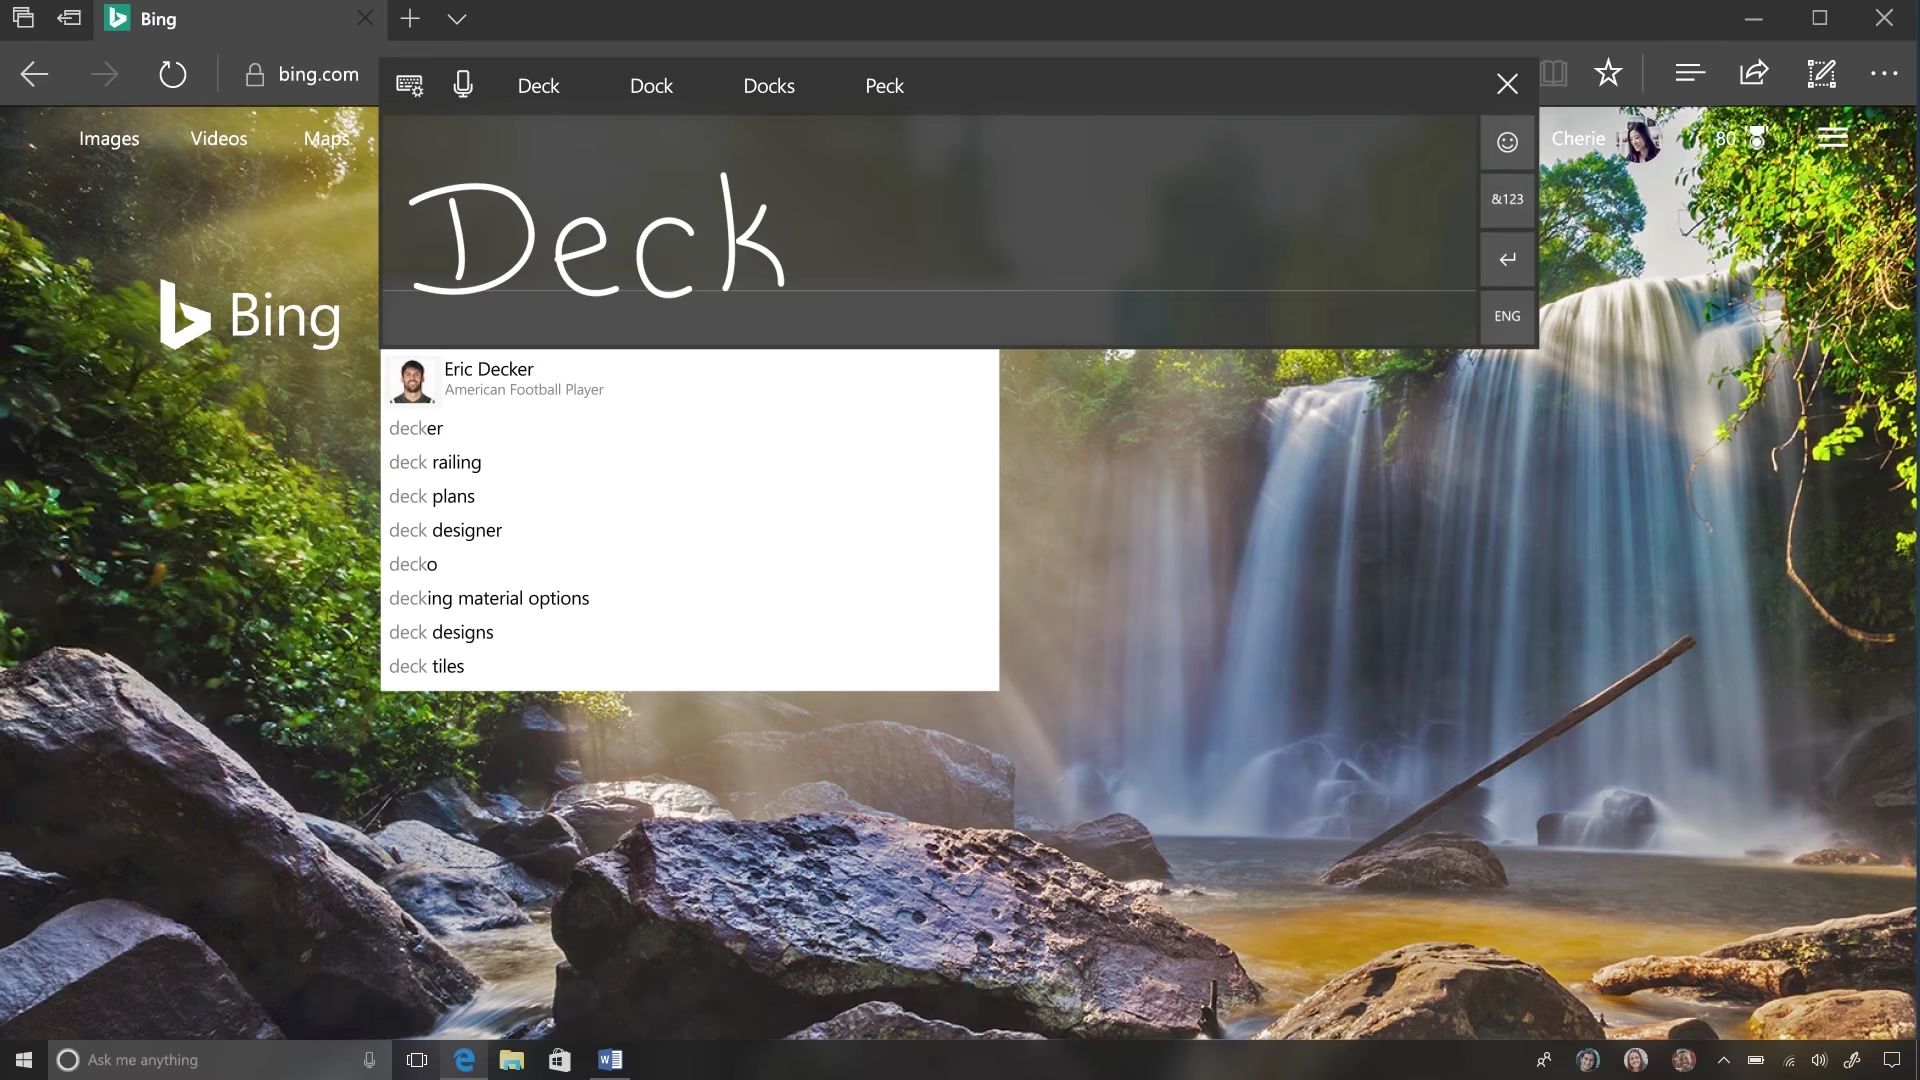Open Bing hamburger menu
Screen dimensions: 1920x1080
pos(1832,138)
